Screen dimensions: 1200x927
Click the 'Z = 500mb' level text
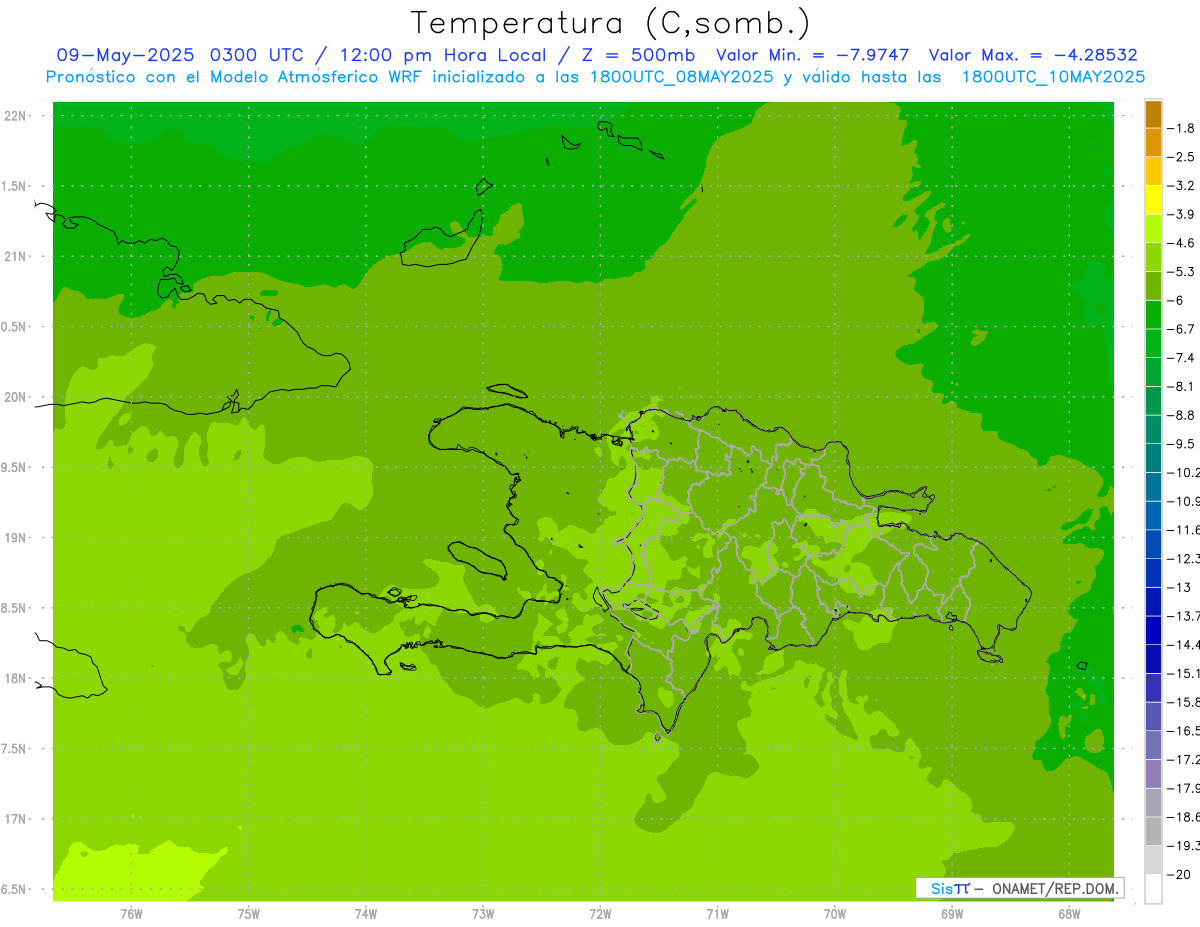pyautogui.click(x=636, y=56)
